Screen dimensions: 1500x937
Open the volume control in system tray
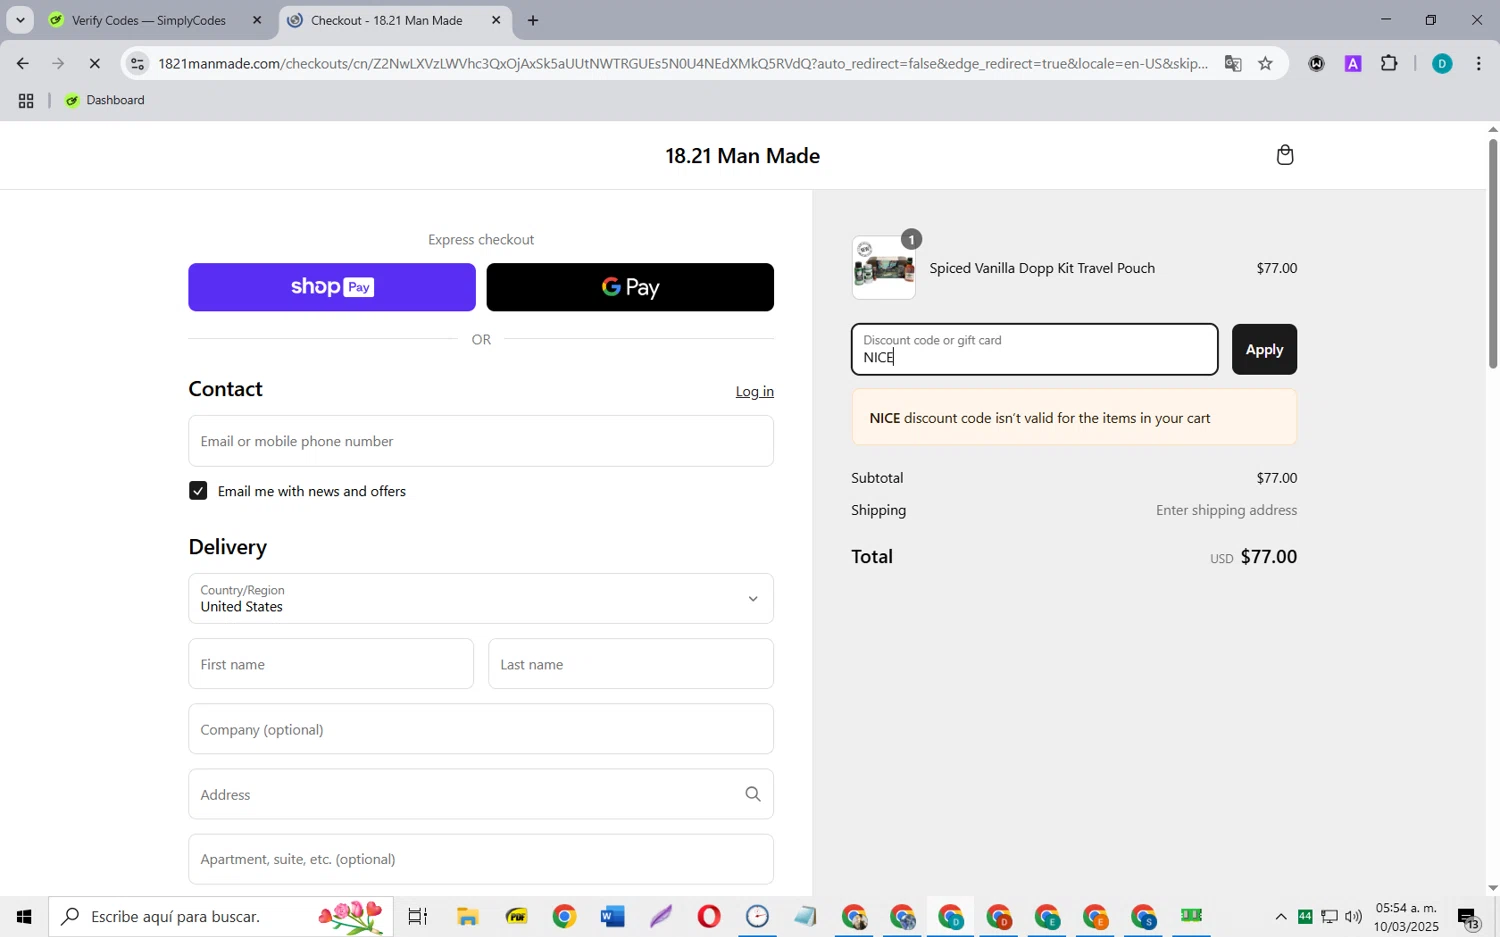pyautogui.click(x=1353, y=916)
